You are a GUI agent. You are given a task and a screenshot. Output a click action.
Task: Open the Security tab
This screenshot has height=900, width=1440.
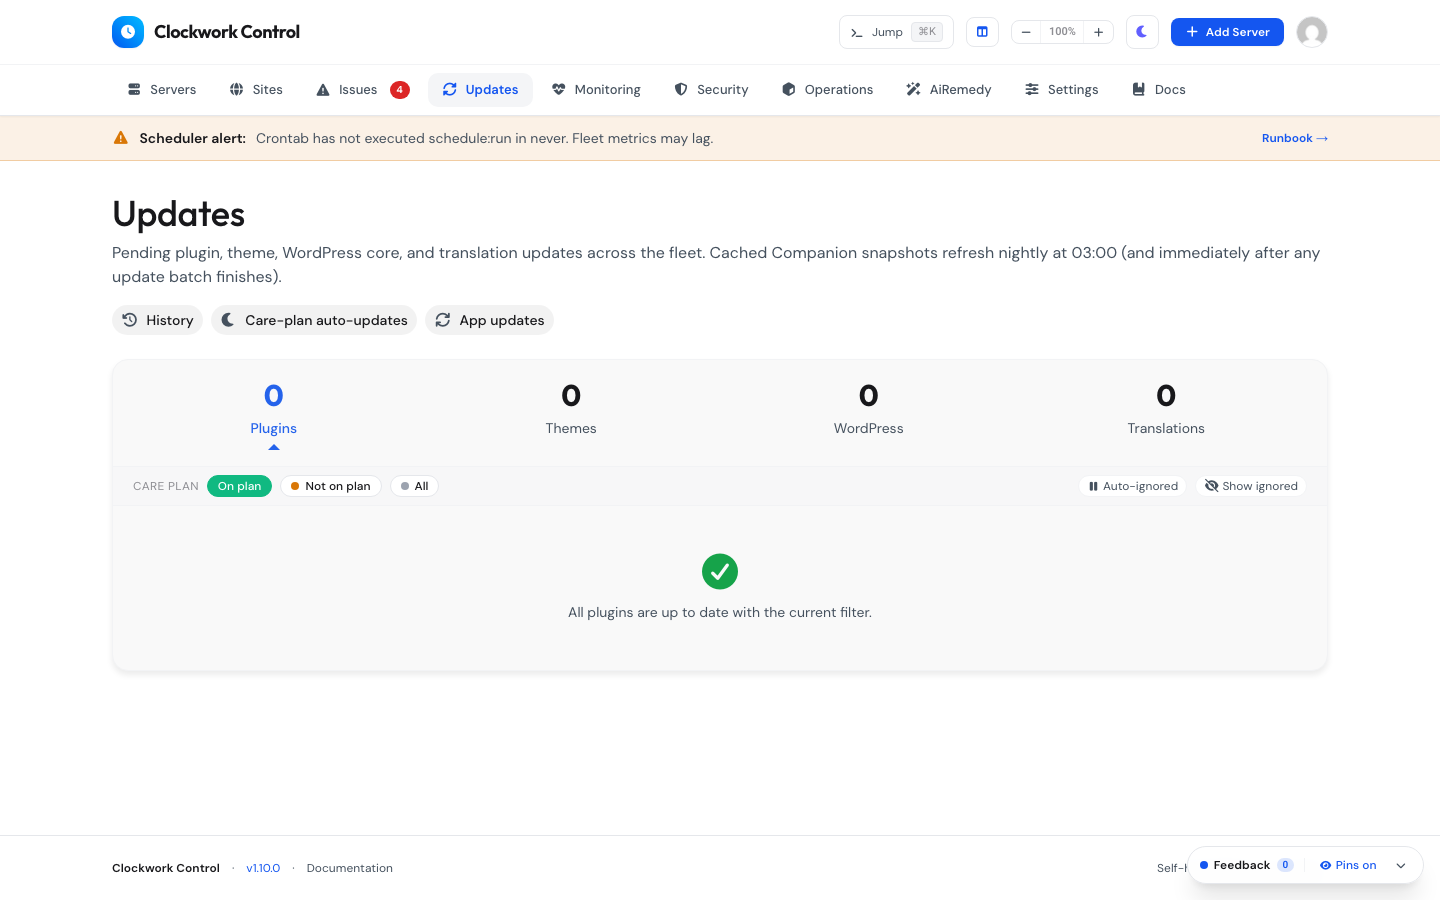tap(711, 90)
